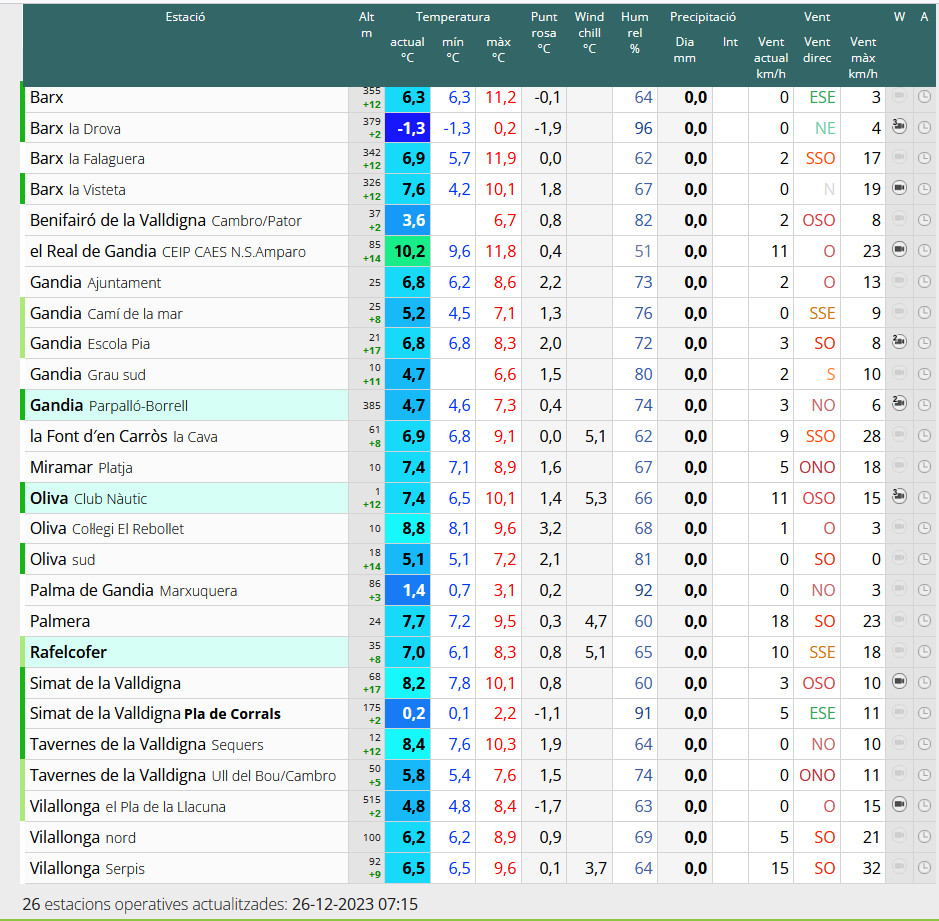Image resolution: width=939 pixels, height=921 pixels.
Task: Open the Barx la Drova station
Action: point(75,128)
